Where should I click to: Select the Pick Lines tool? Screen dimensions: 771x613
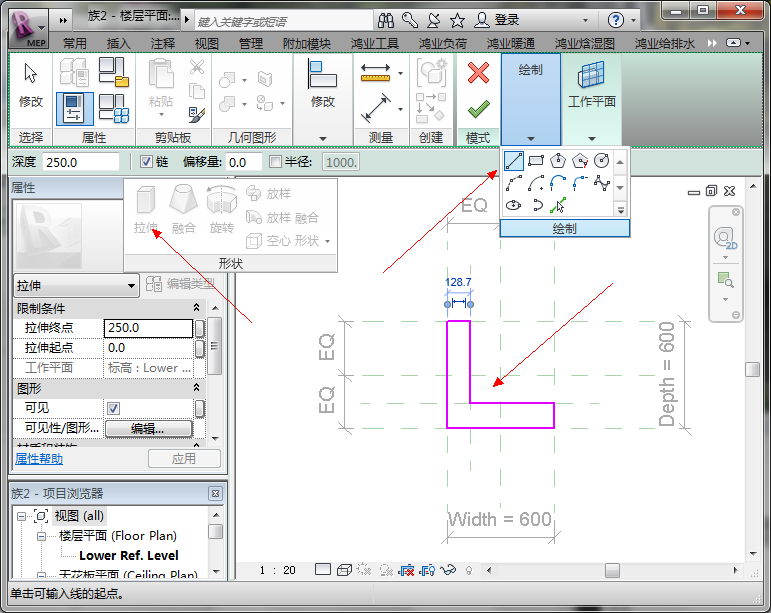point(558,205)
